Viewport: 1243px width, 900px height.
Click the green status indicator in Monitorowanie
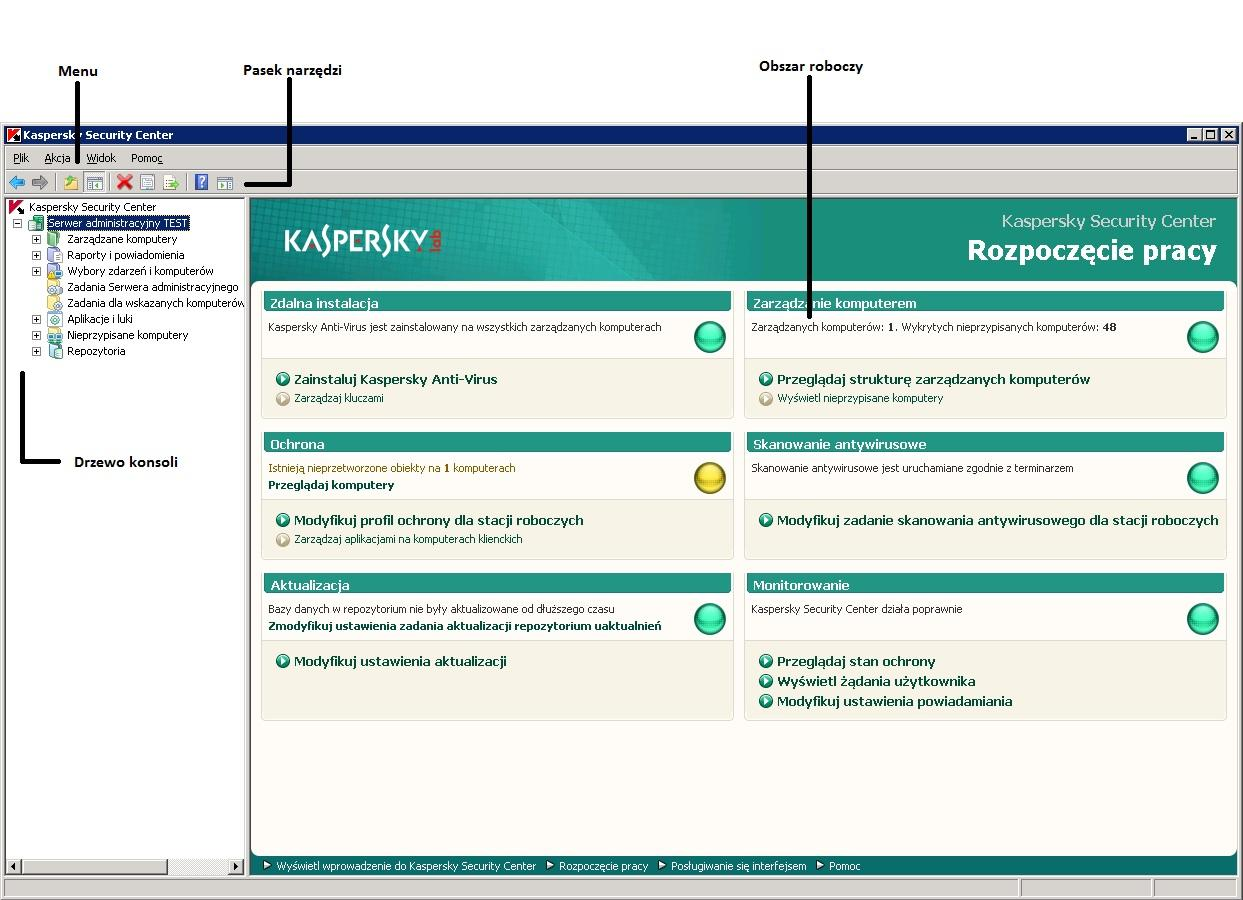[1203, 619]
